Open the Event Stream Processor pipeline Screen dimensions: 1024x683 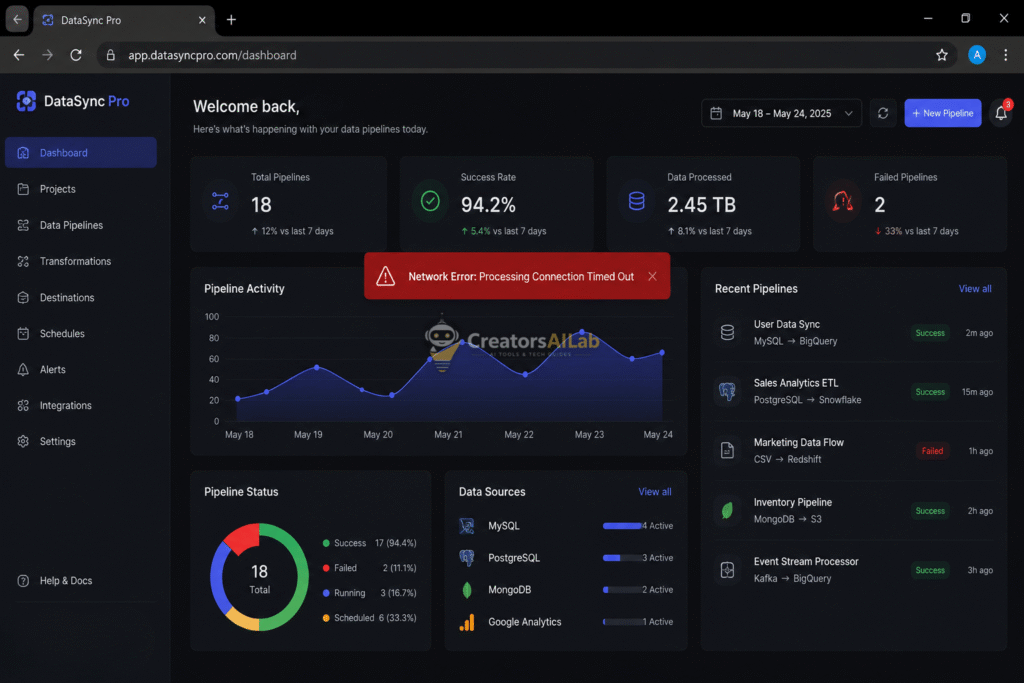click(854, 570)
